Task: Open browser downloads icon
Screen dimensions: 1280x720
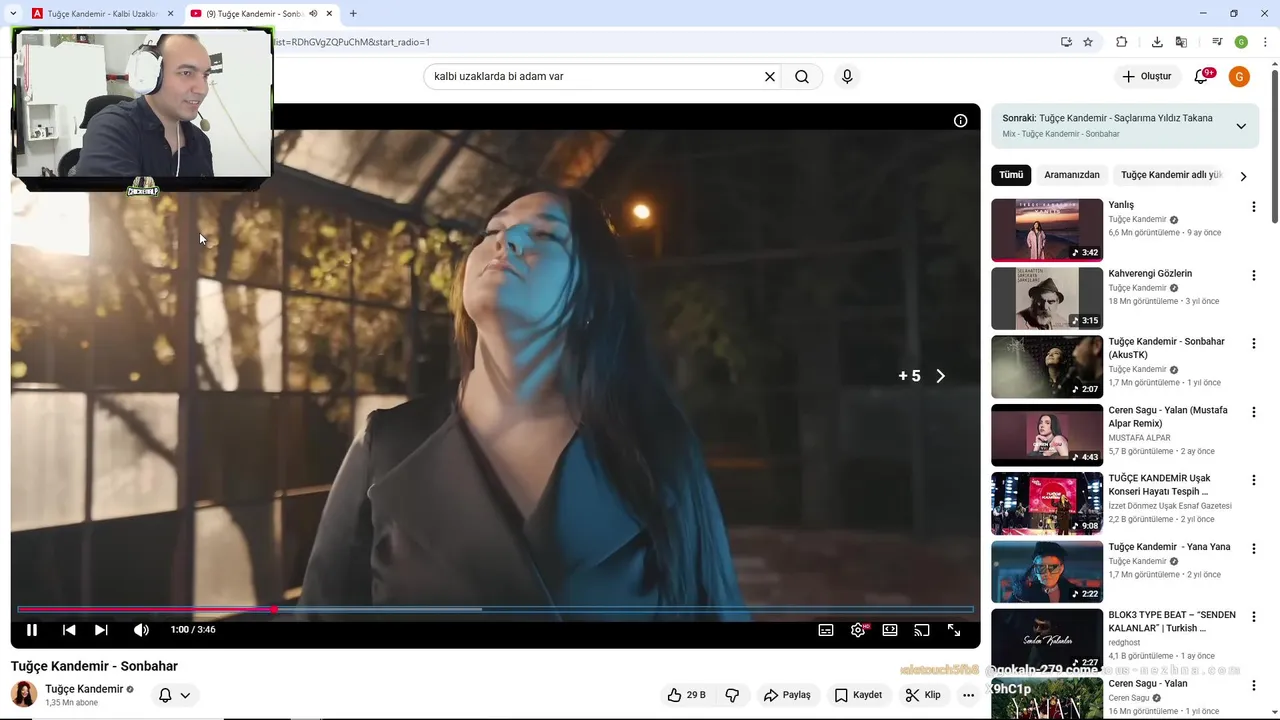Action: [x=1157, y=42]
